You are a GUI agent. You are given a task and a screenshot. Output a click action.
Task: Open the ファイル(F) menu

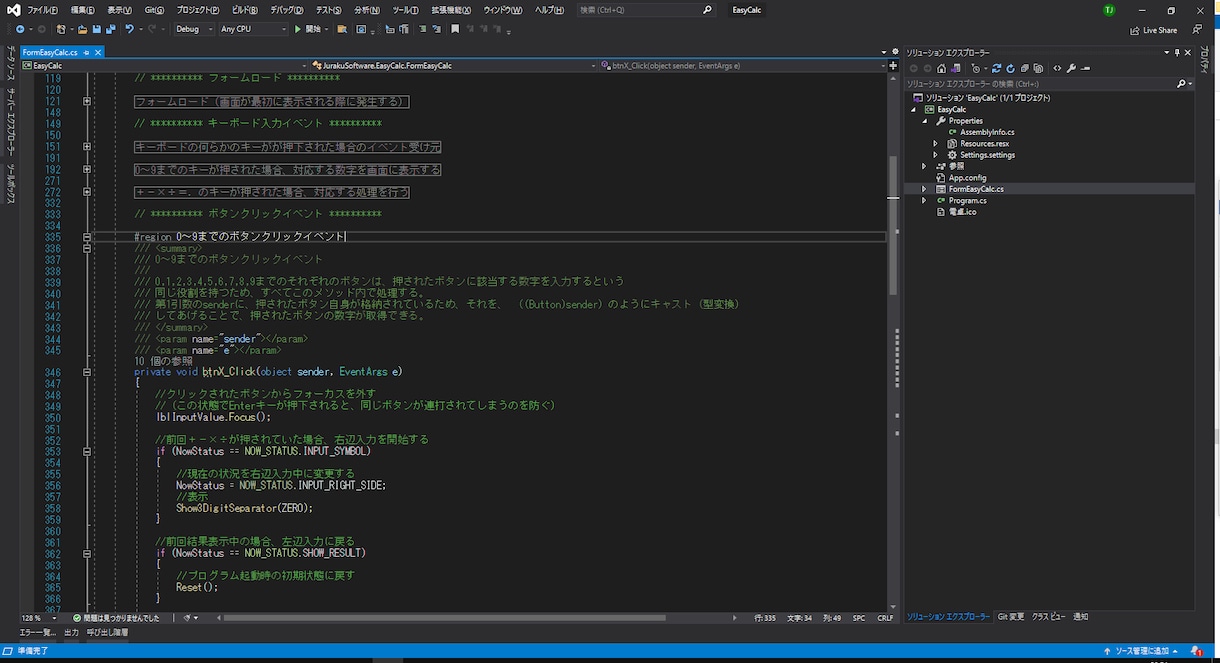(x=42, y=10)
